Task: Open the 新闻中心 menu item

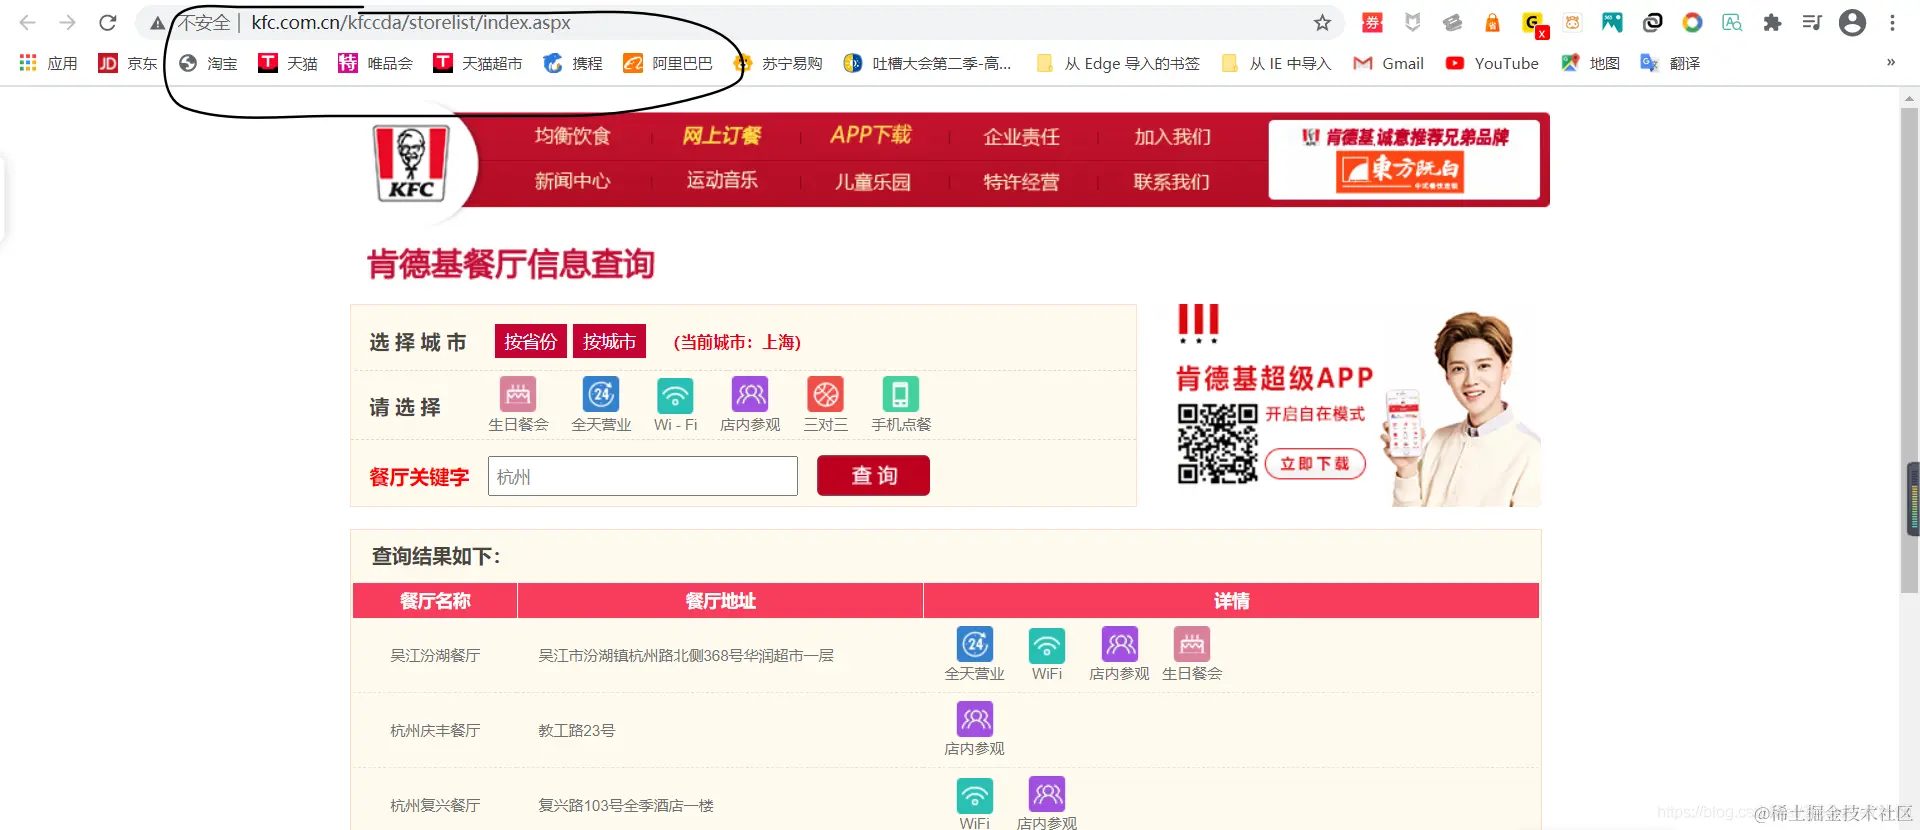Action: pyautogui.click(x=572, y=181)
